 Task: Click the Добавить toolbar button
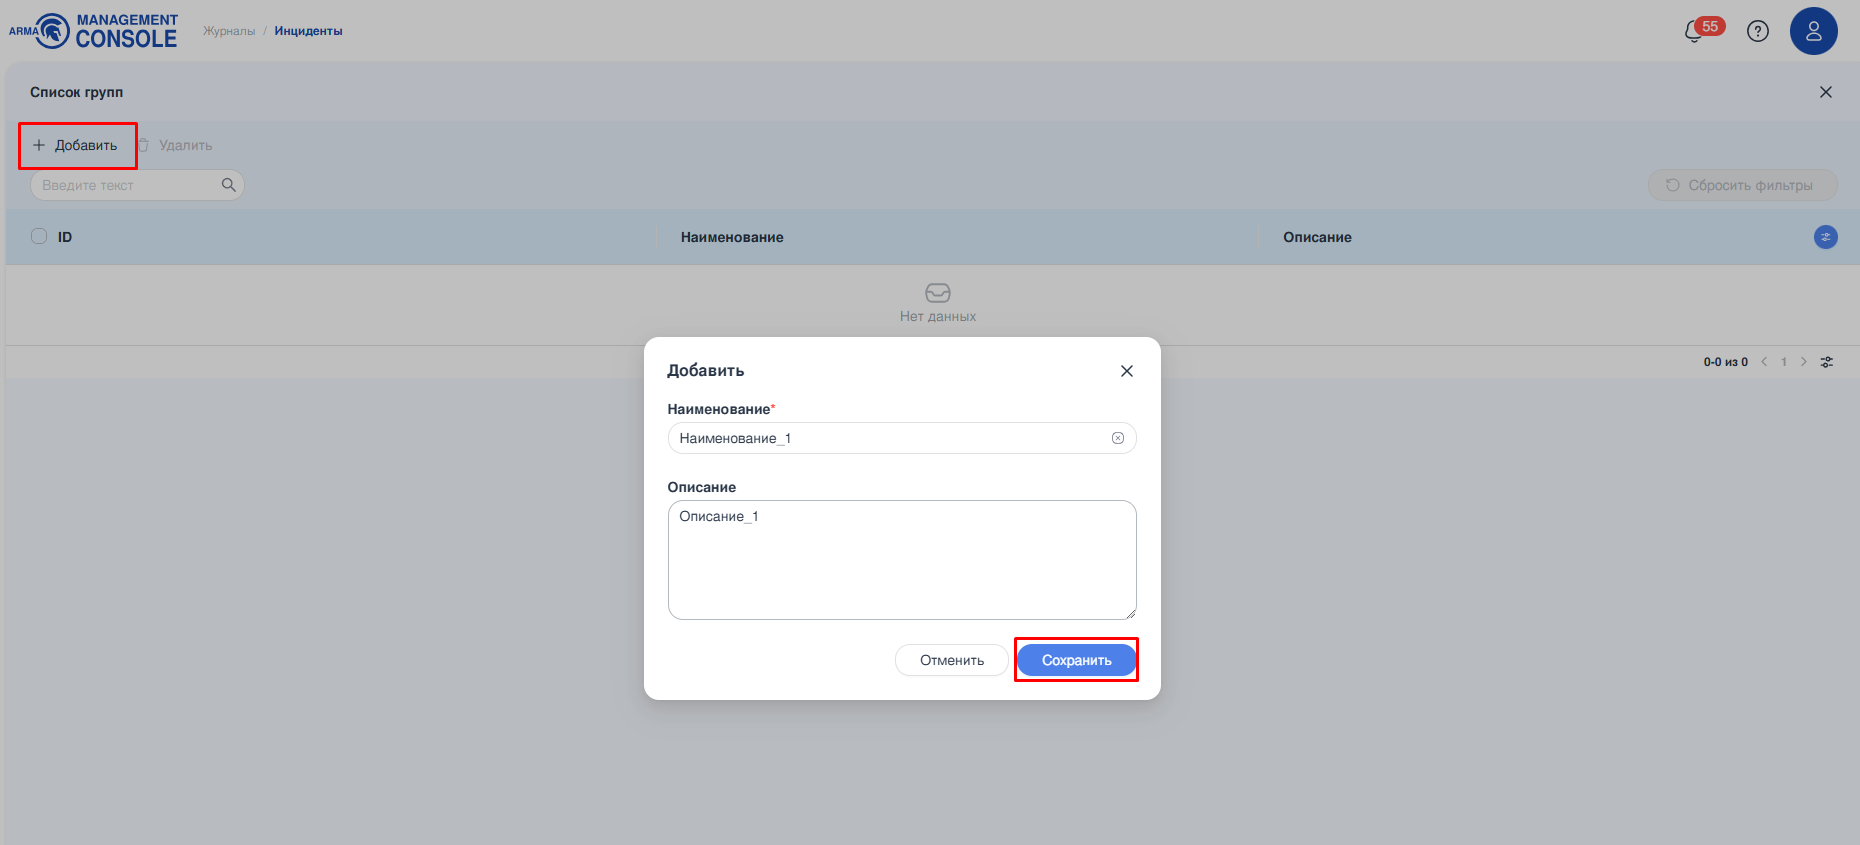pyautogui.click(x=76, y=145)
